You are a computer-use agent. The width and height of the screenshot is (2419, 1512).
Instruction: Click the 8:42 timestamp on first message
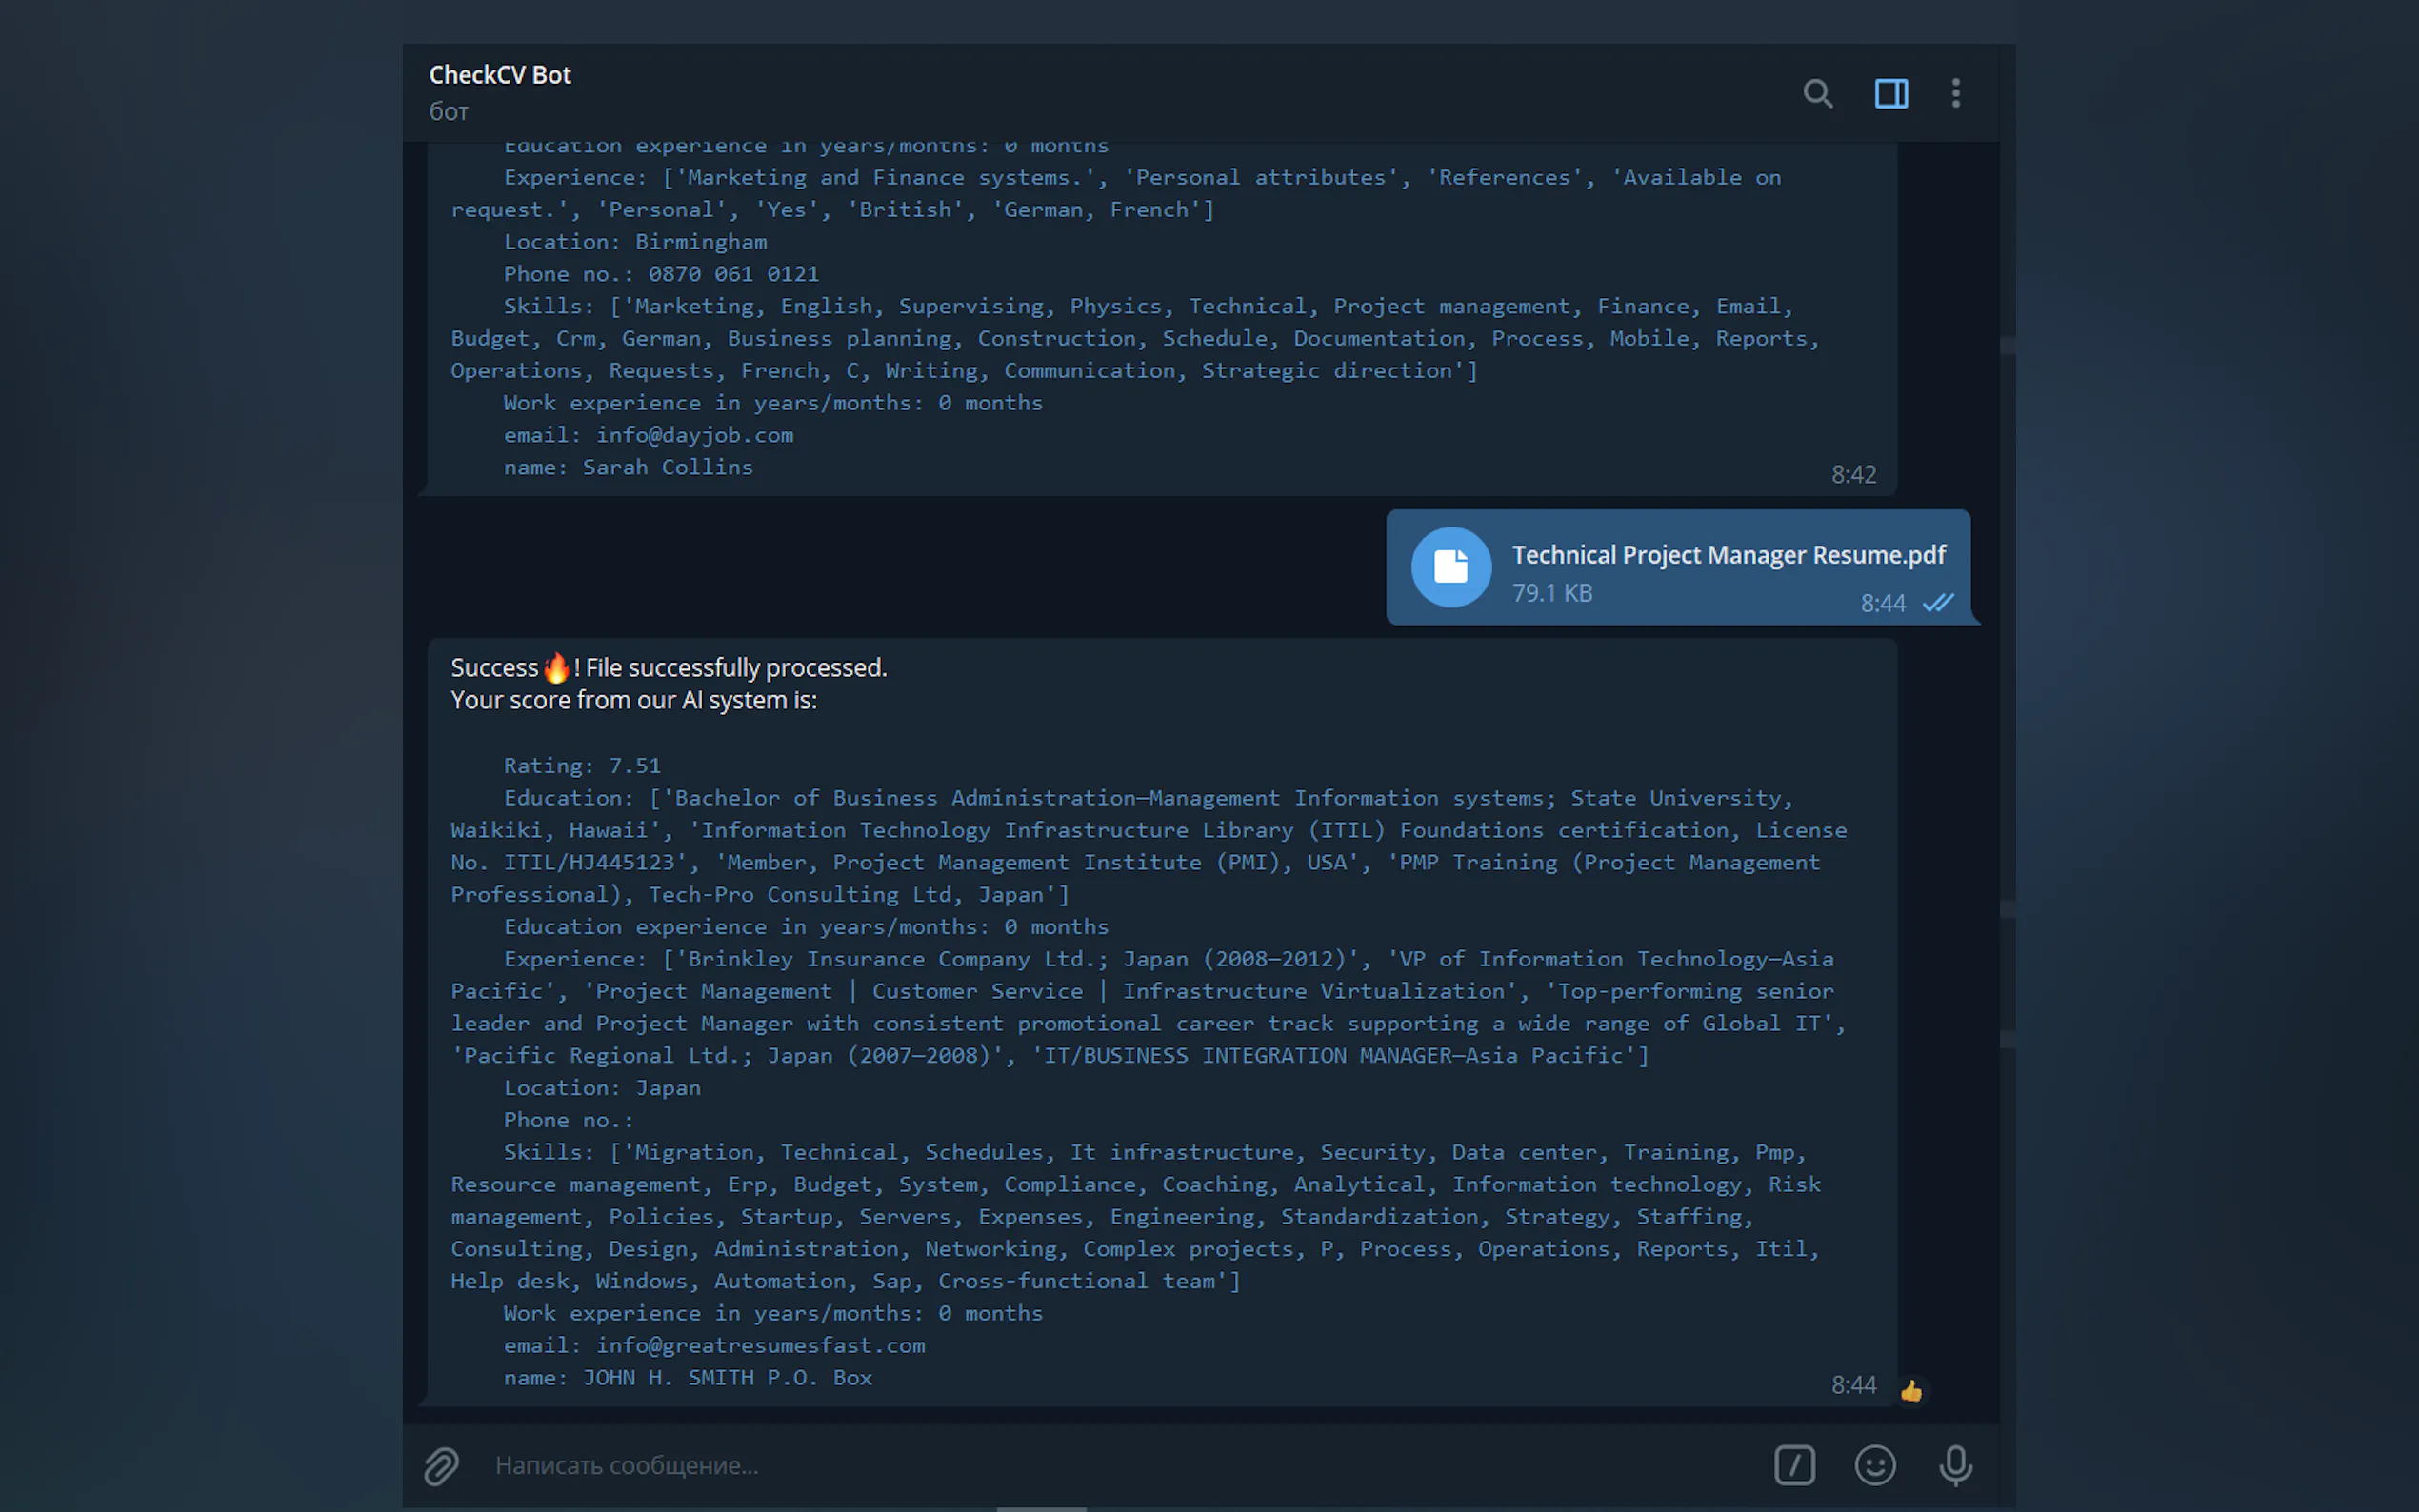[x=1853, y=475]
